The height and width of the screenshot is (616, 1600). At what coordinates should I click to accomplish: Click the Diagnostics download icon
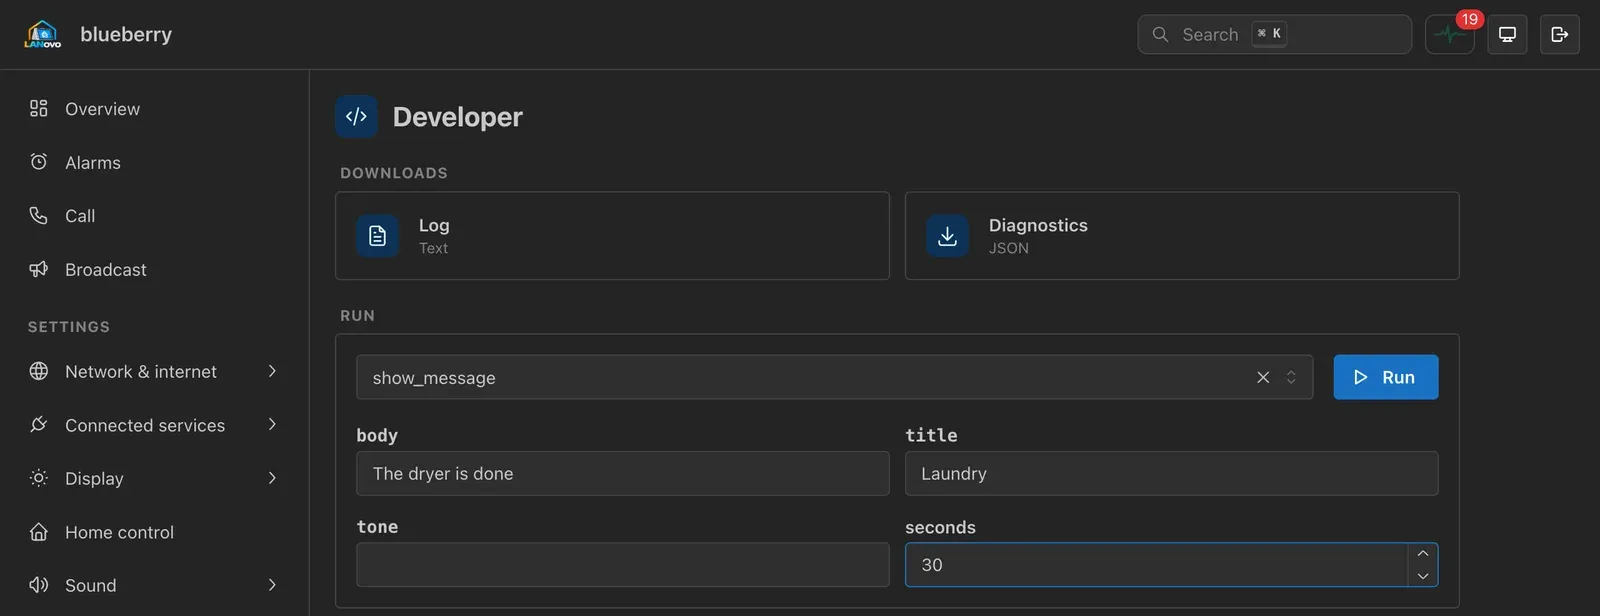947,236
